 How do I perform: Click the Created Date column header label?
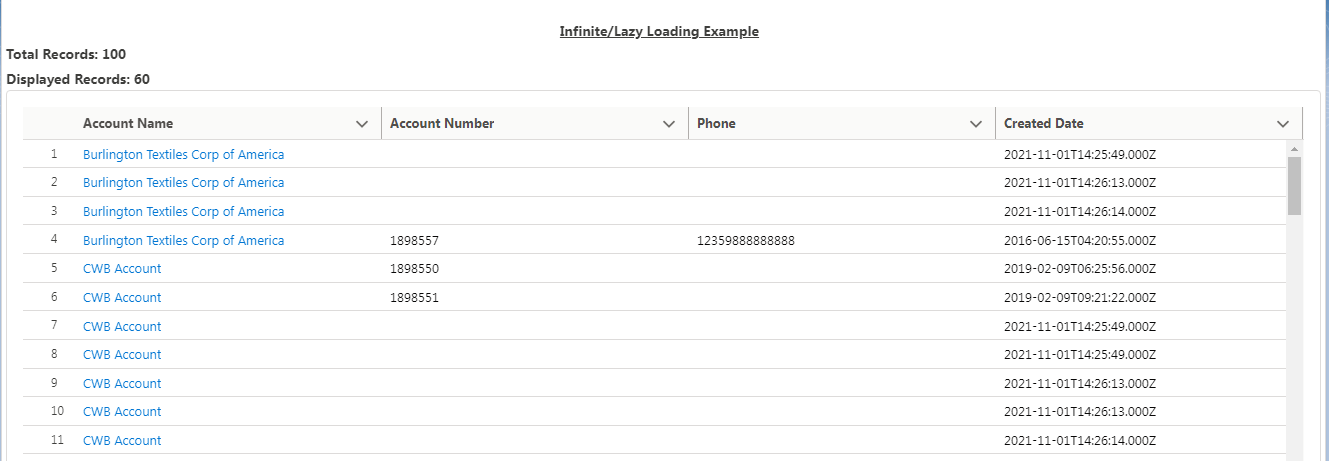1044,124
